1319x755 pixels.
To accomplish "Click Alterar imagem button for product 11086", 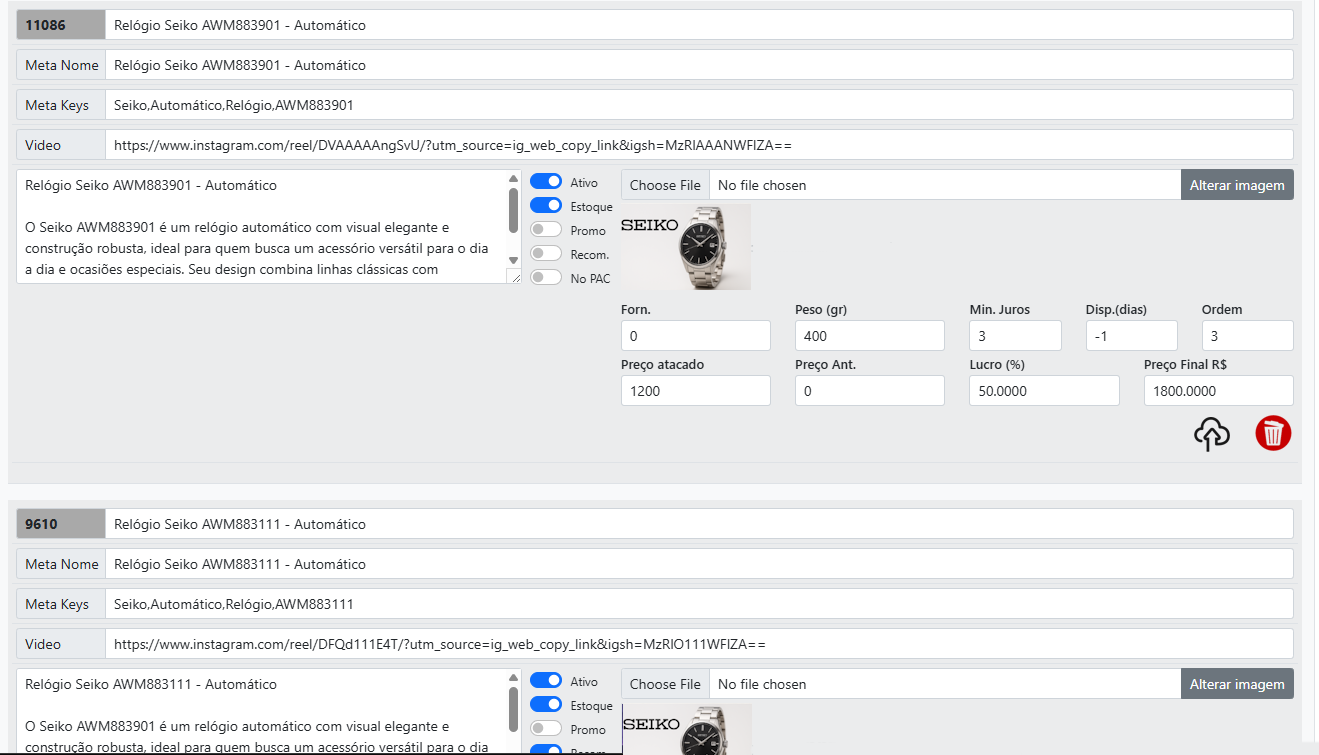I will point(1237,185).
